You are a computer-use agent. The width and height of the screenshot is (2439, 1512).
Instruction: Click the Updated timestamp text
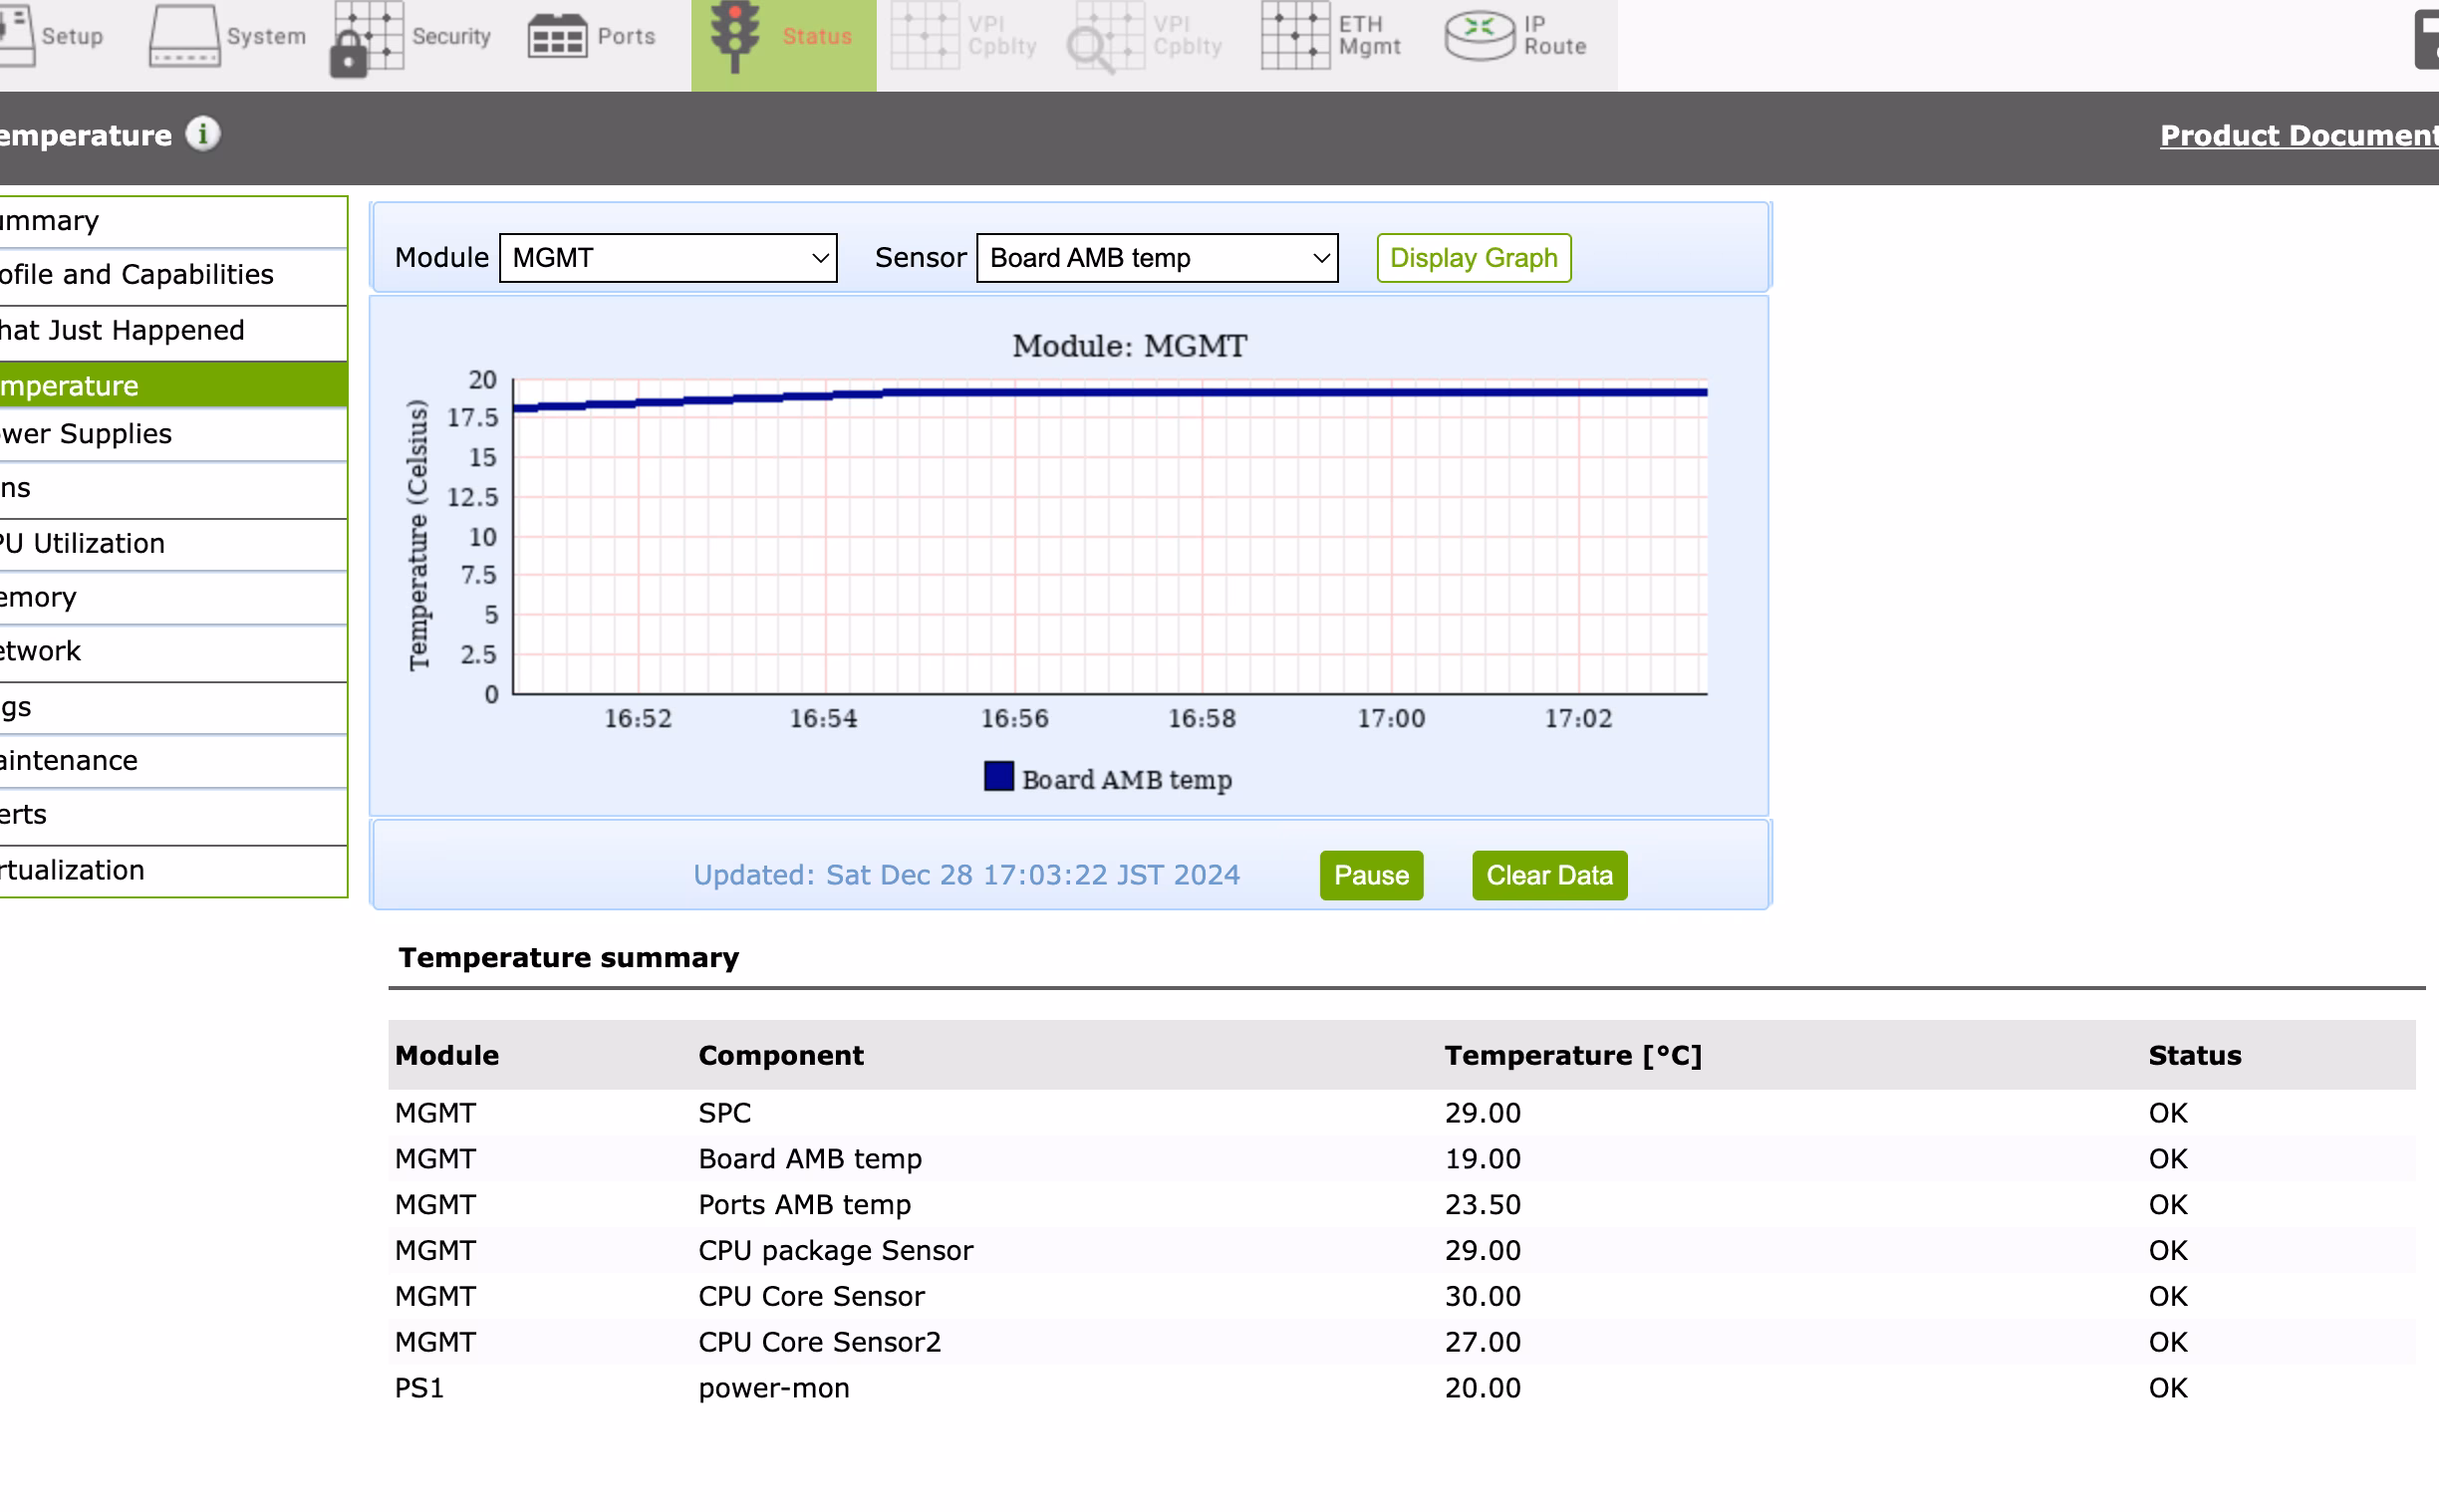tap(966, 875)
